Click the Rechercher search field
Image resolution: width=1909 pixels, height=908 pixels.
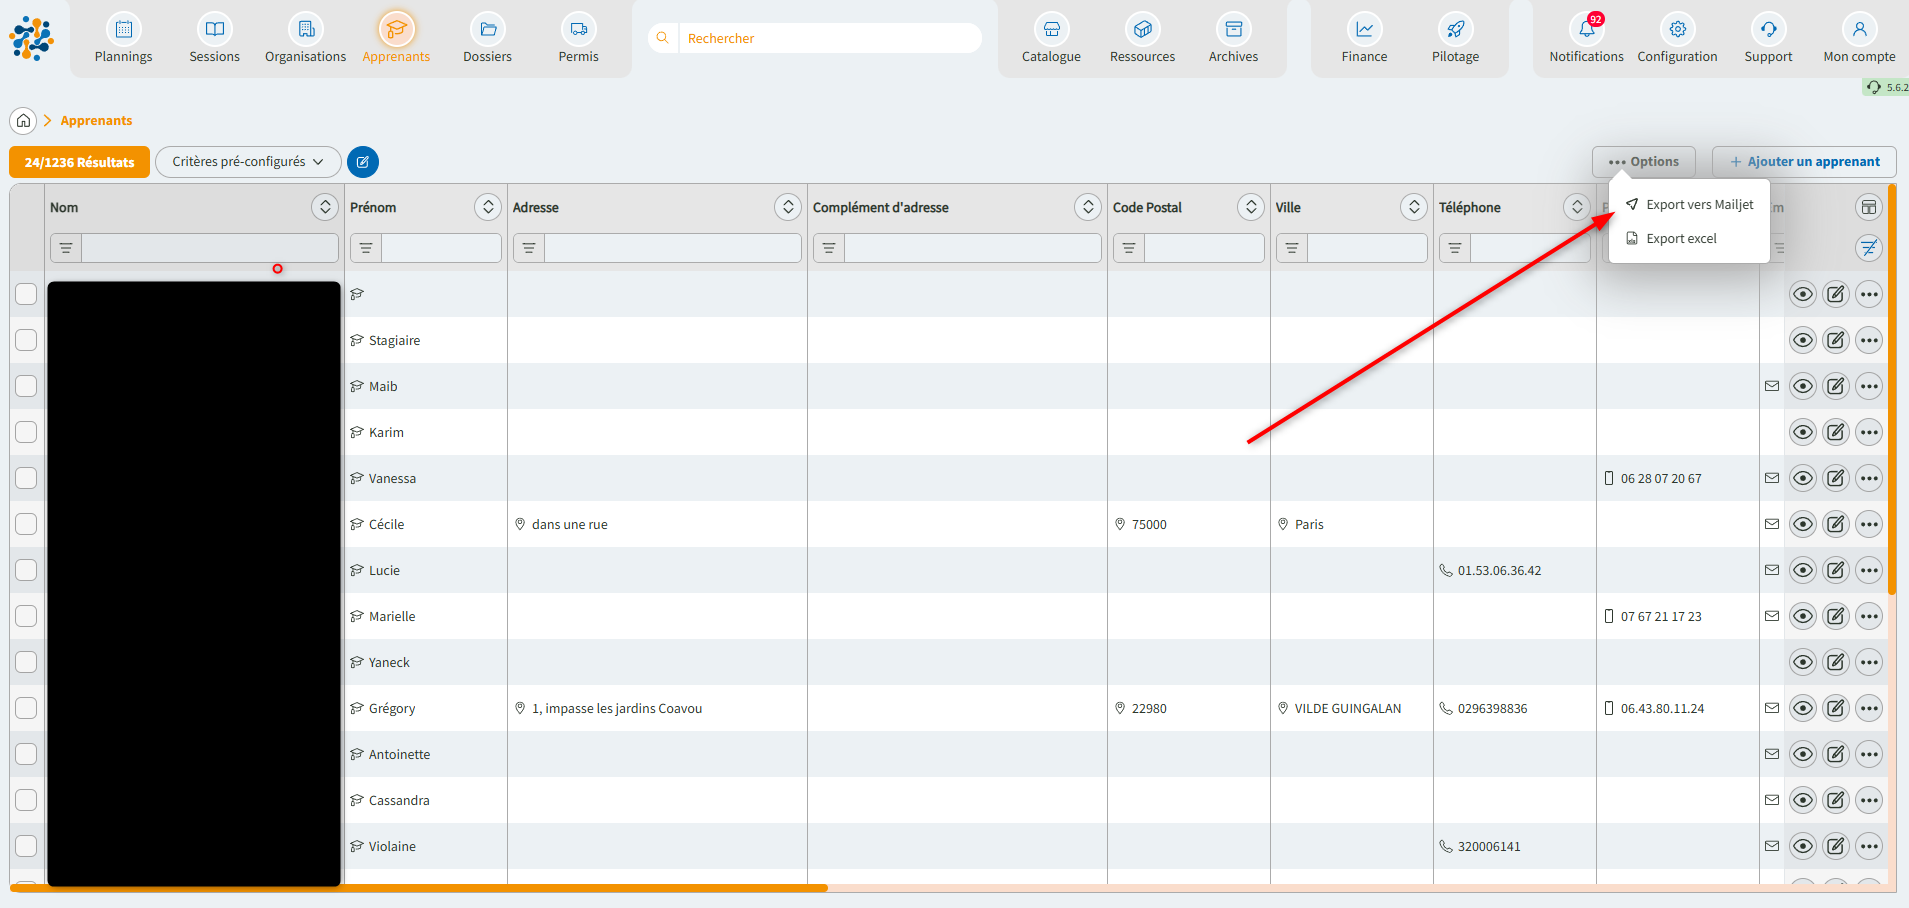828,38
